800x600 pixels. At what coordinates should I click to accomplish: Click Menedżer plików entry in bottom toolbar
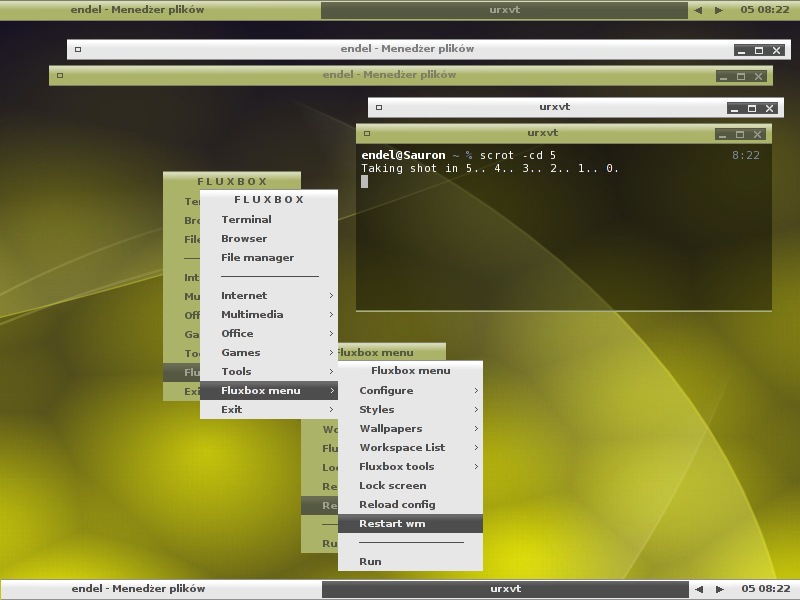[x=161, y=589]
